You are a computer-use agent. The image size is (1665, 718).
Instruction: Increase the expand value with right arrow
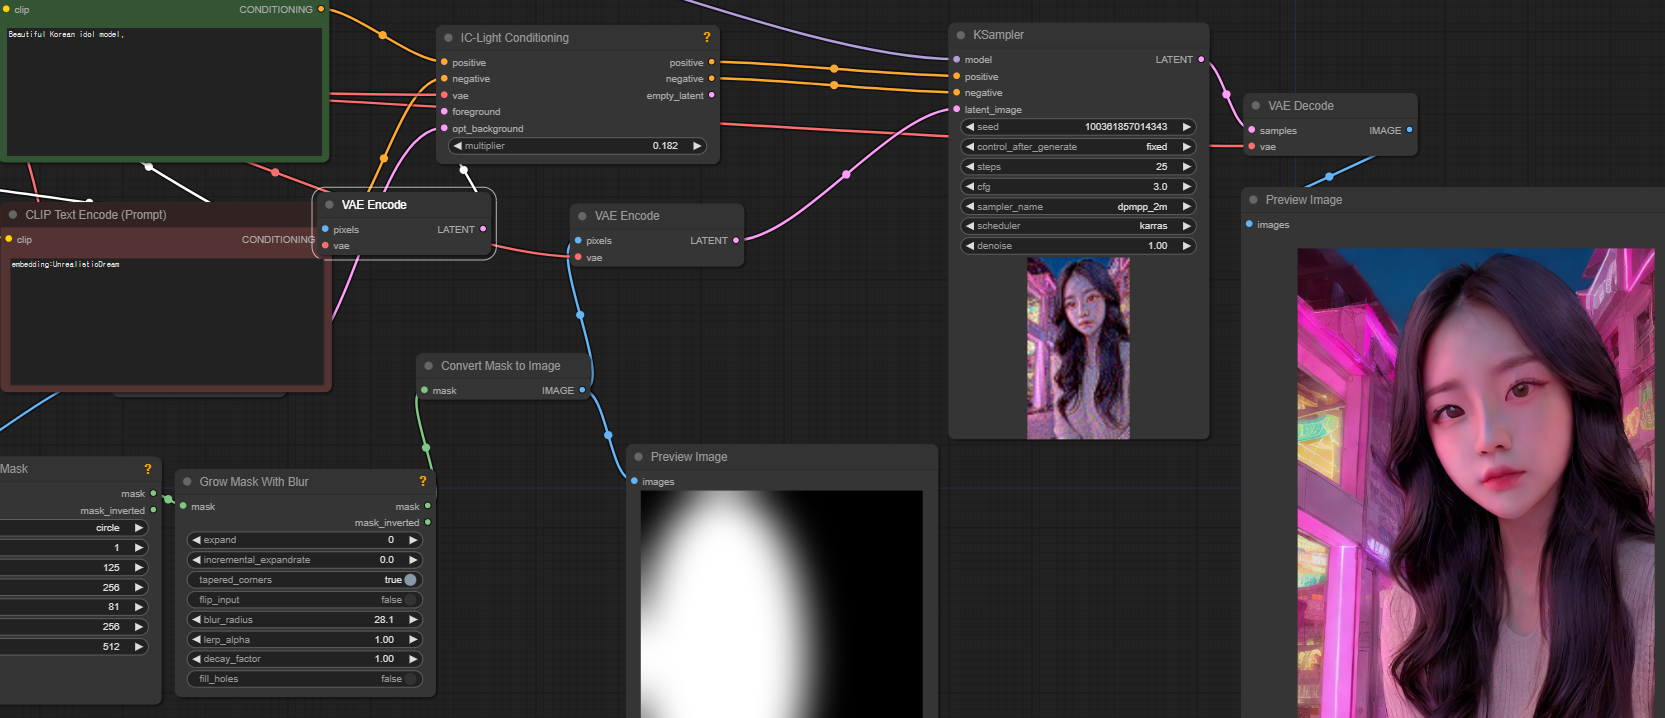pos(412,540)
